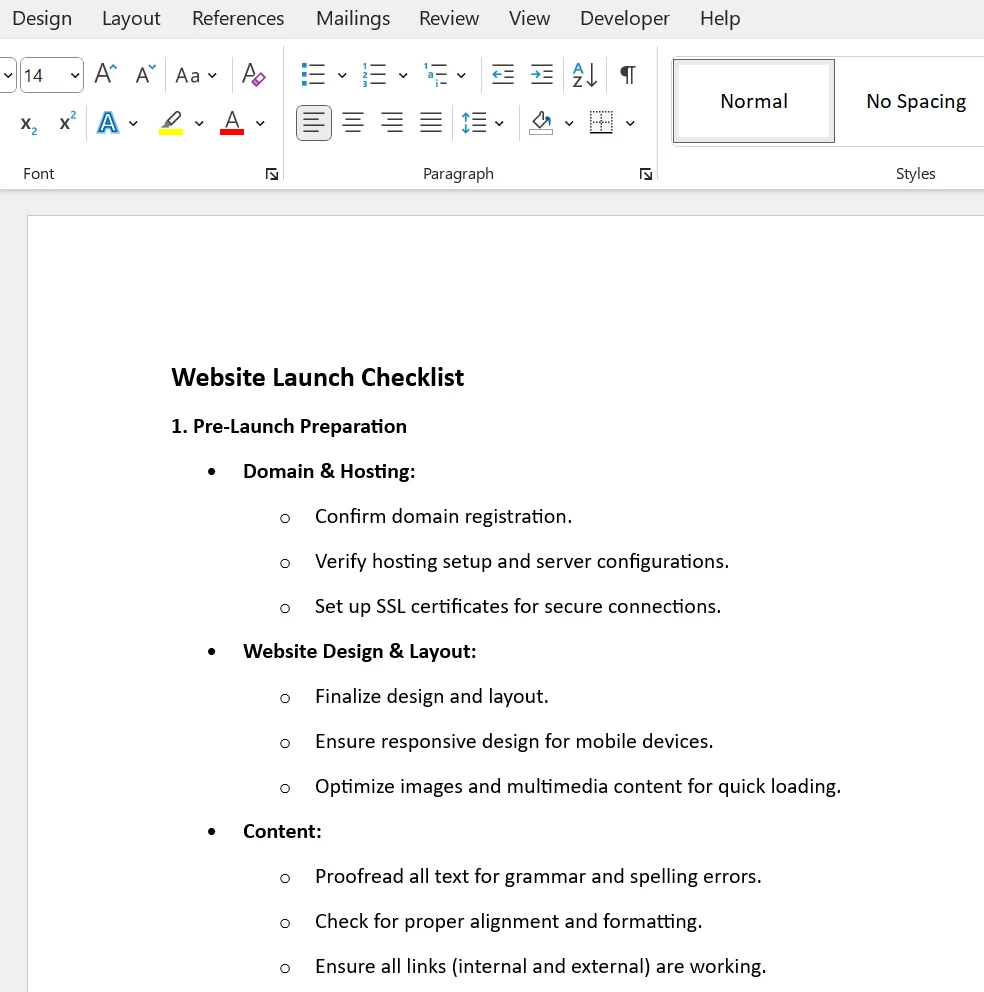
Task: Apply the Normal style
Action: (x=754, y=101)
